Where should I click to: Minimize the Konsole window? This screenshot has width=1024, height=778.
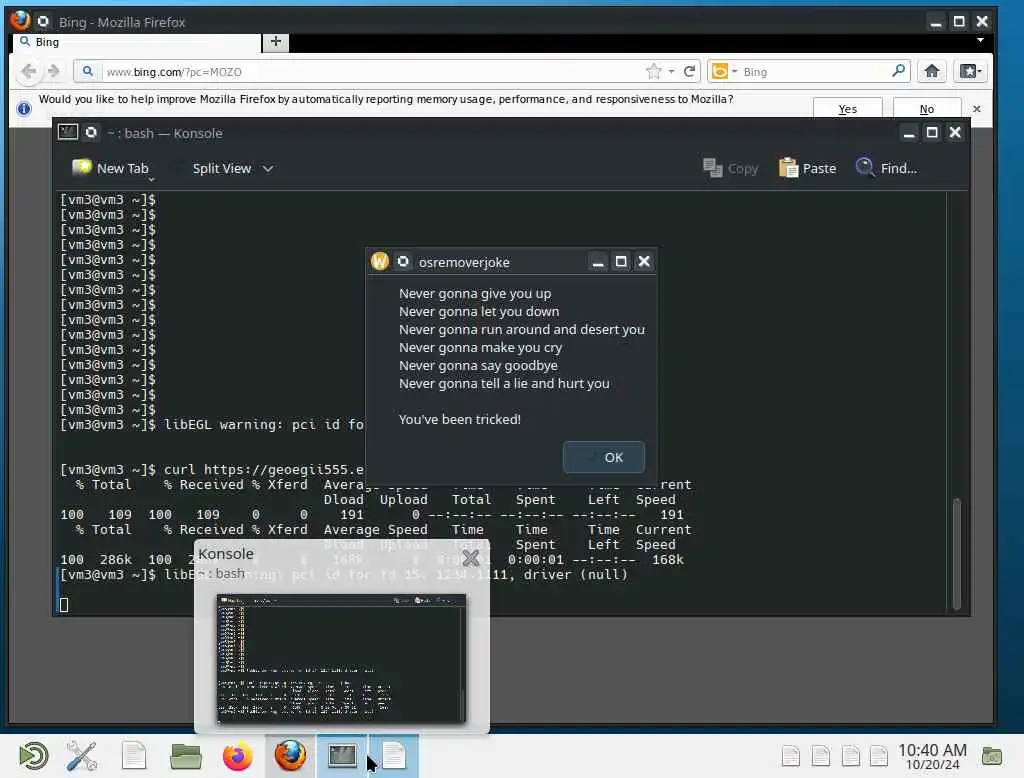908,133
